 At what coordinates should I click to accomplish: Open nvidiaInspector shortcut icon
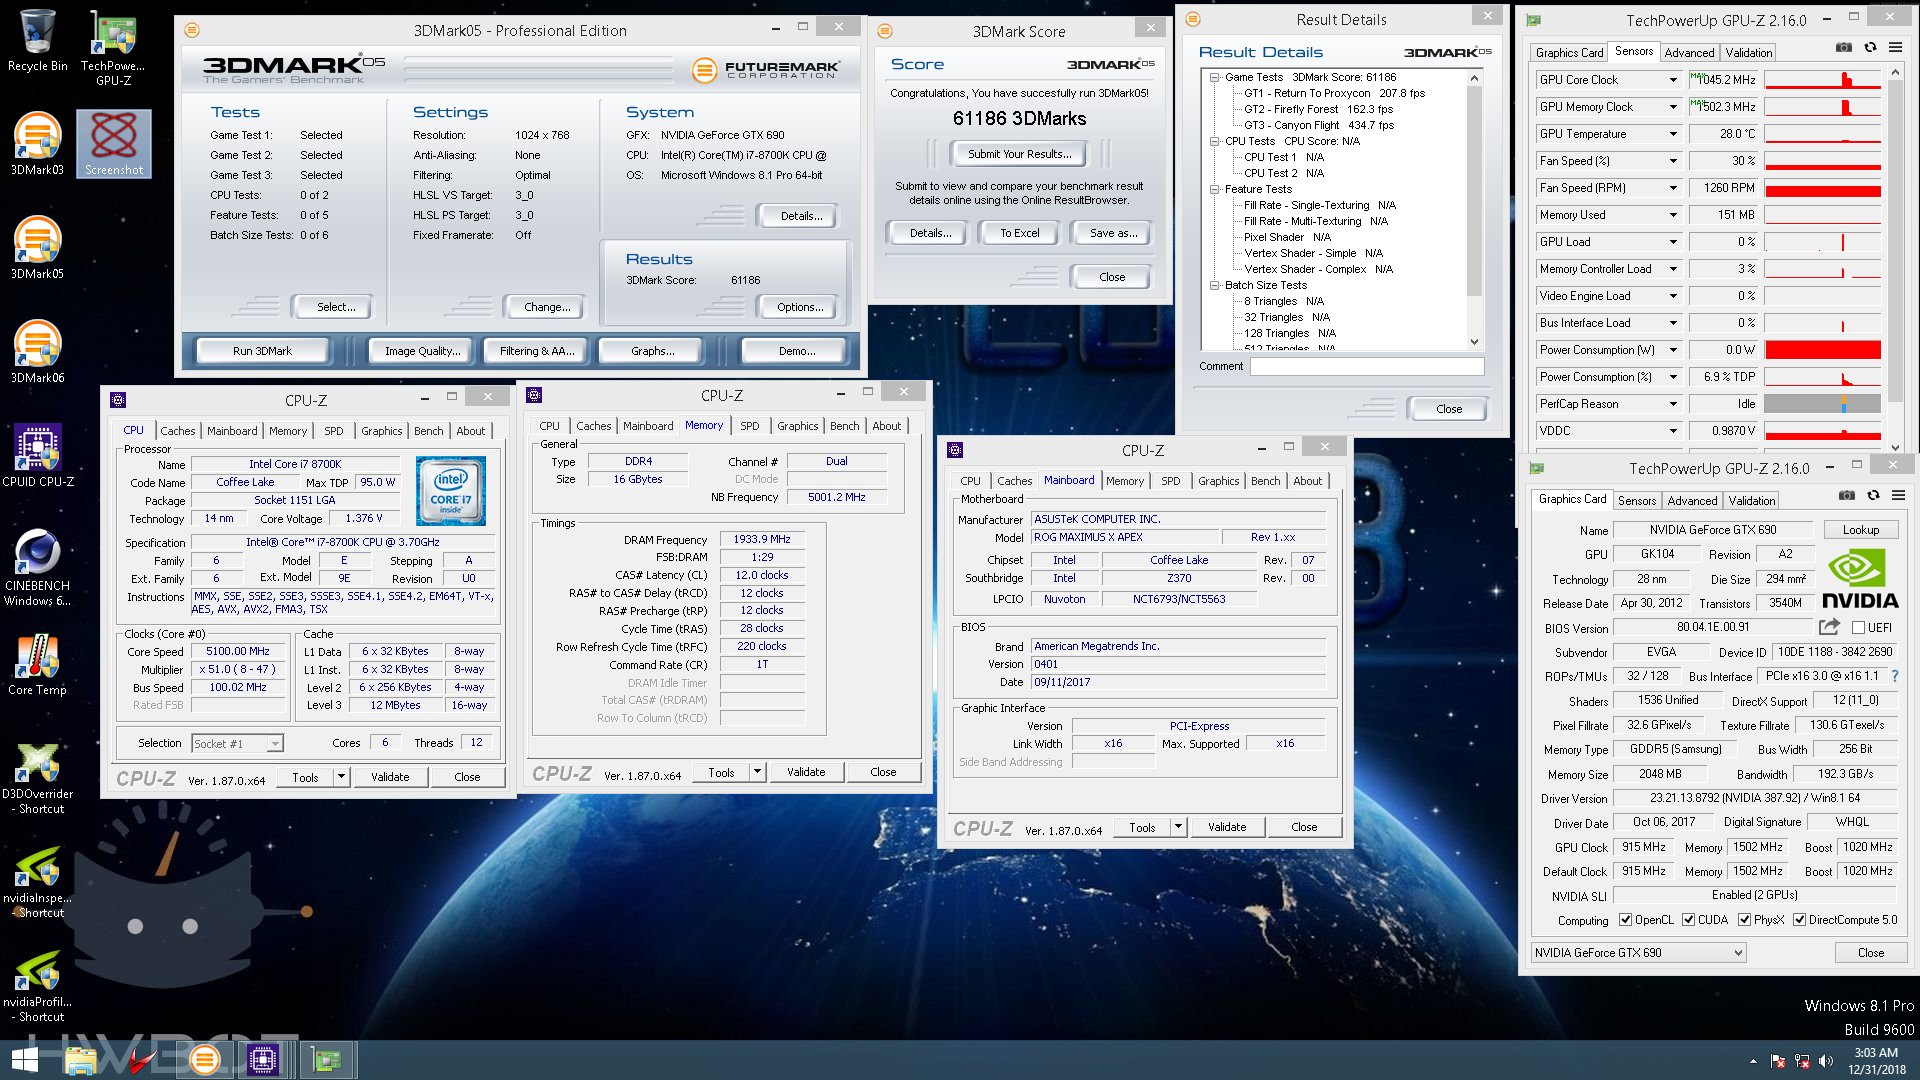38,882
